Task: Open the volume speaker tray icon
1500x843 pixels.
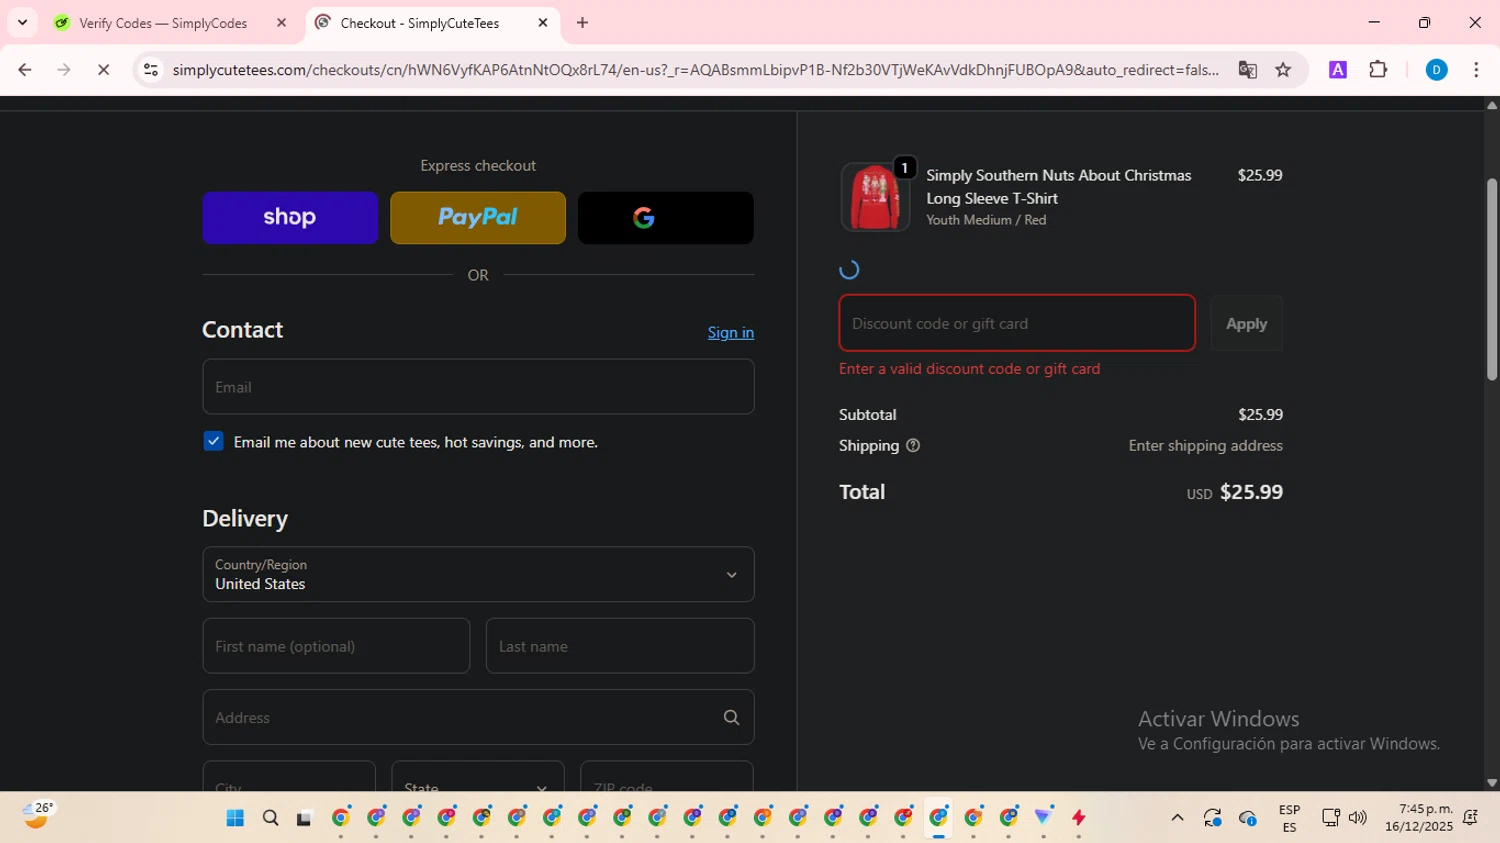Action: [1357, 818]
